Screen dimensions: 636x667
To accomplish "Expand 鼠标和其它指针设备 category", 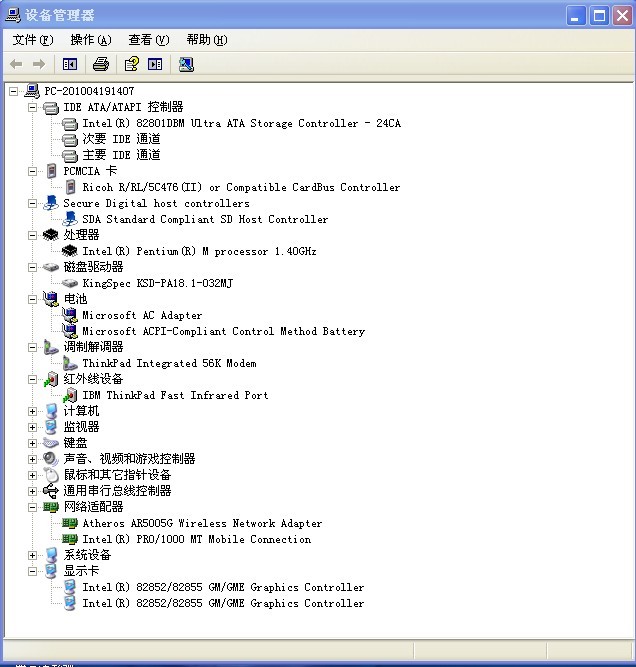I will tap(32, 475).
